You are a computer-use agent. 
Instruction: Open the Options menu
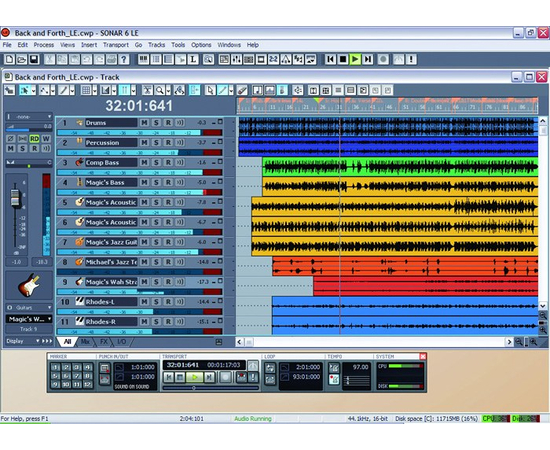[201, 45]
